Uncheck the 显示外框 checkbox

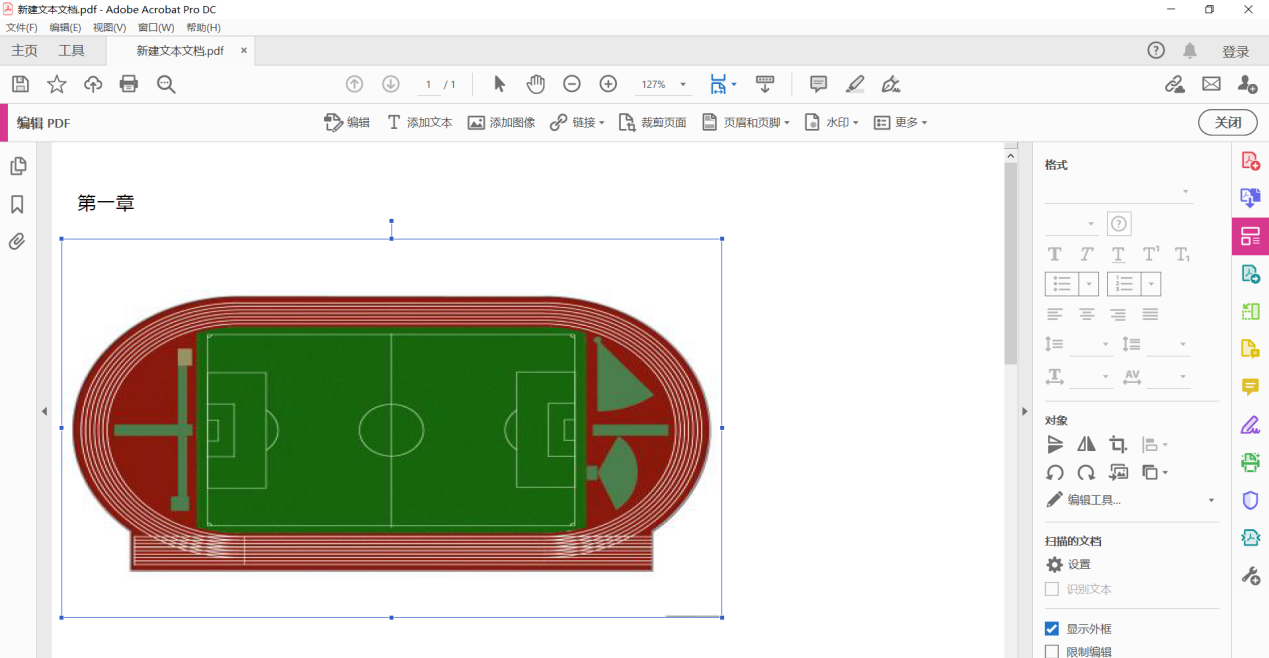coord(1052,629)
